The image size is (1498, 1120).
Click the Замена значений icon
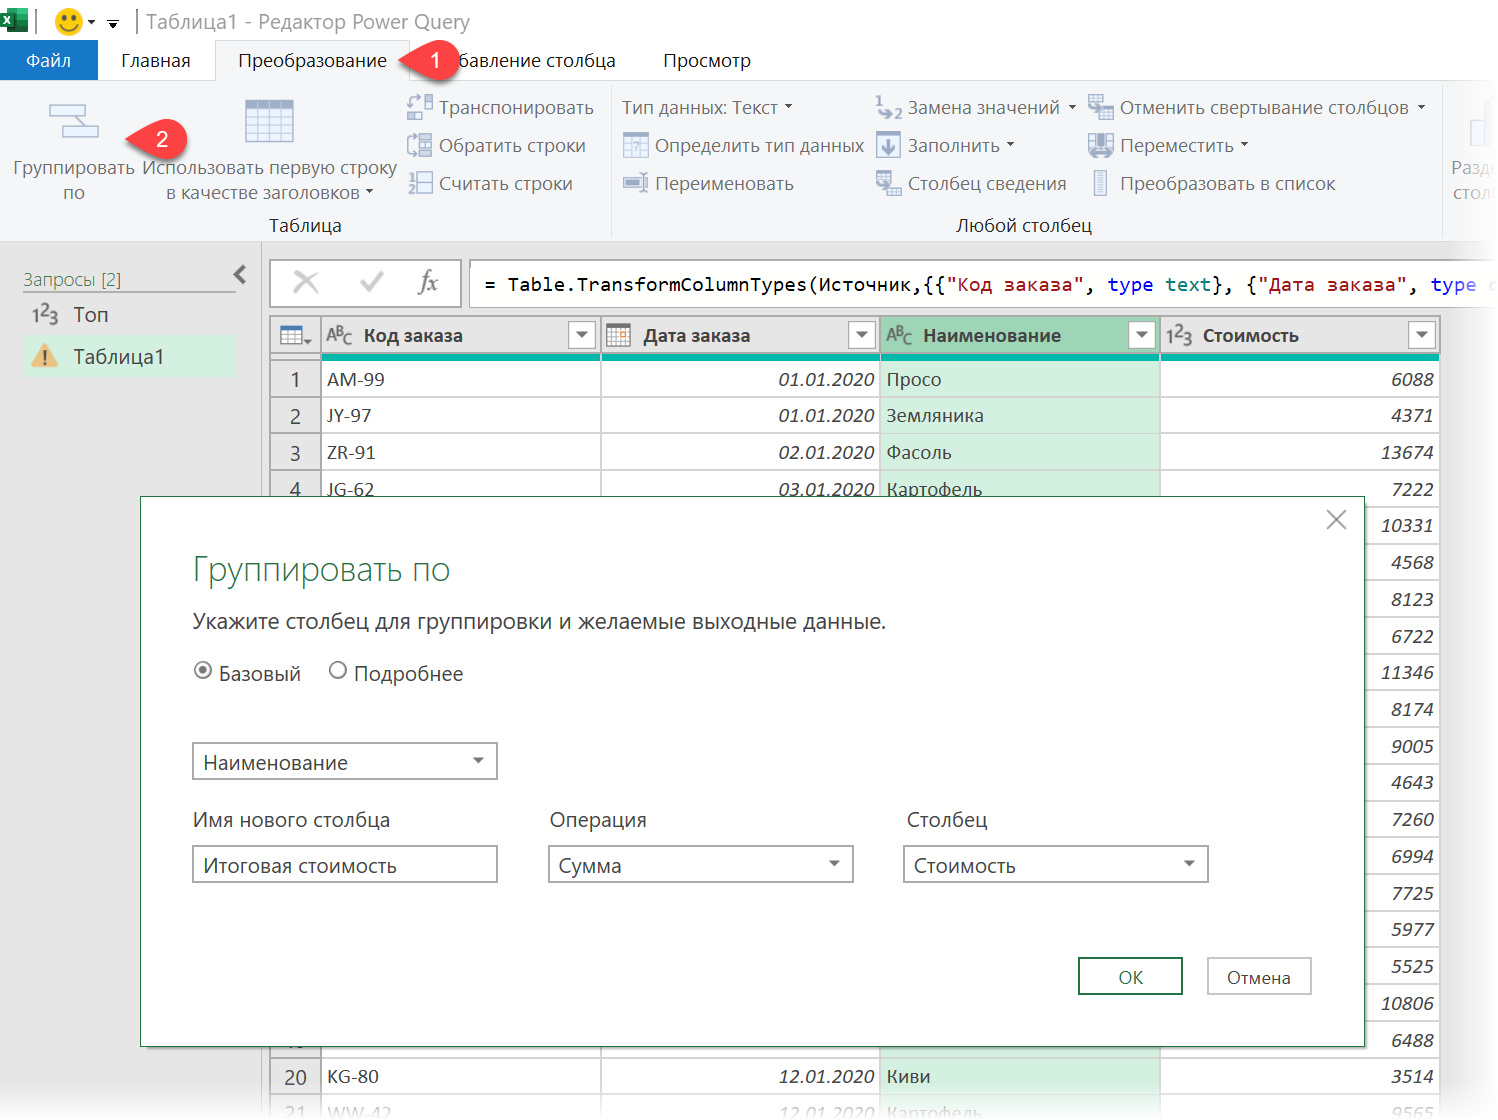click(x=888, y=107)
